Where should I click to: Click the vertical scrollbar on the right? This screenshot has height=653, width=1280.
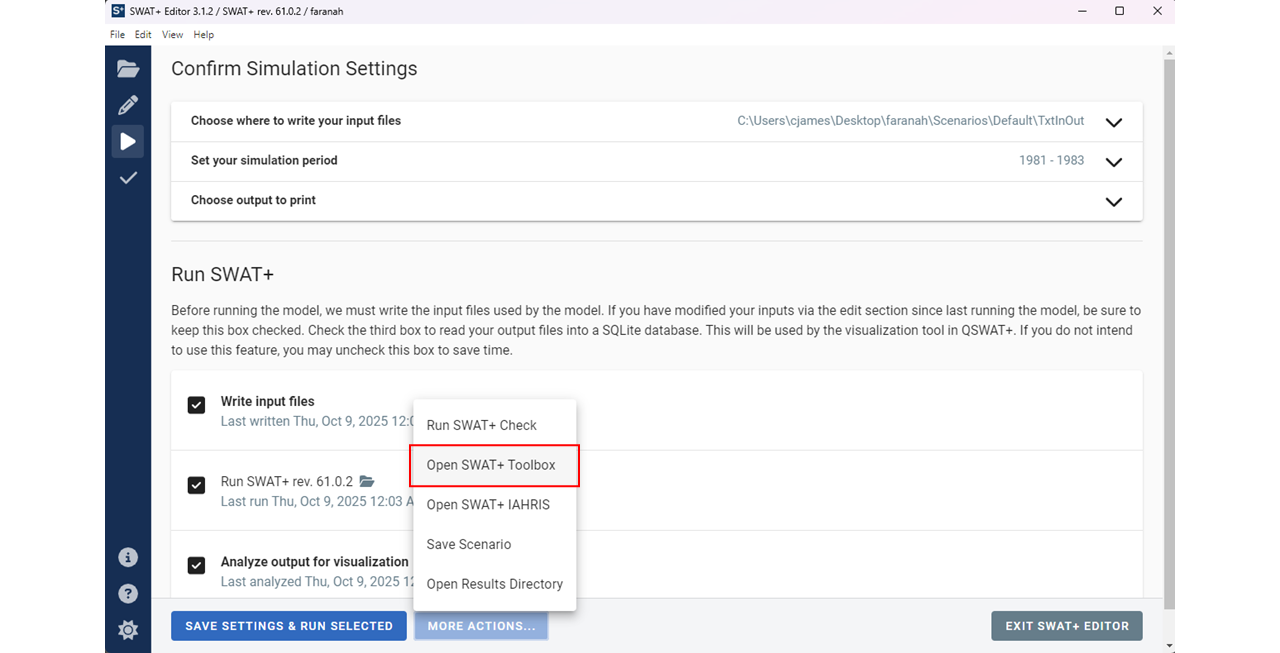1169,330
